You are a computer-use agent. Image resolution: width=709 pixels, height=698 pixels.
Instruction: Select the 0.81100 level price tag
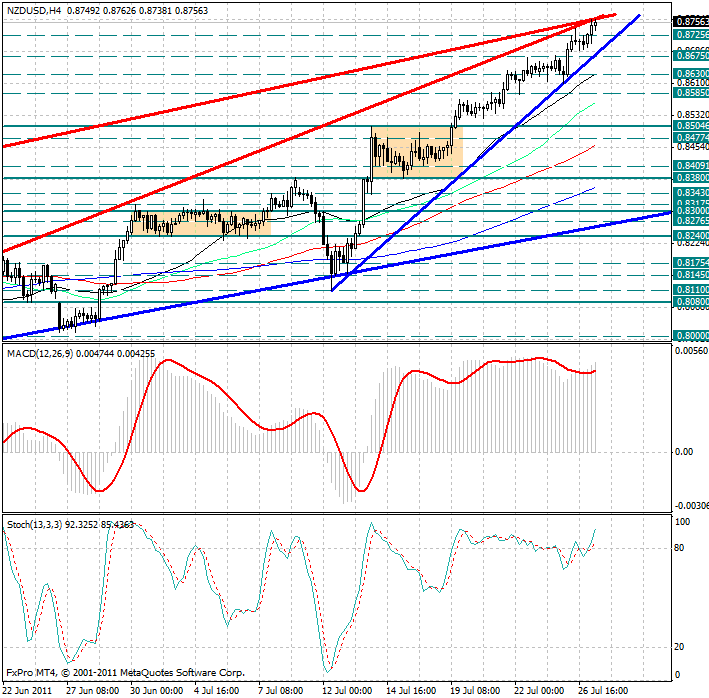(x=691, y=289)
